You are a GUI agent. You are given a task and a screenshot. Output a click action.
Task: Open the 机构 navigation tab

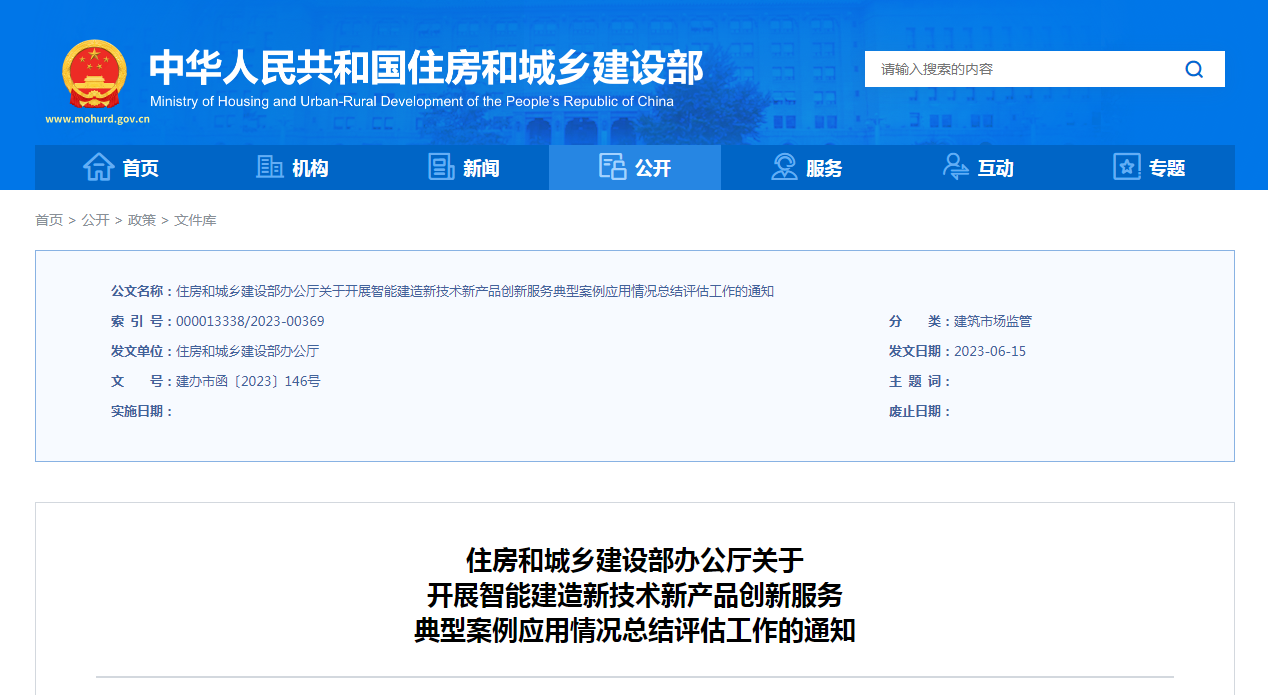292,168
